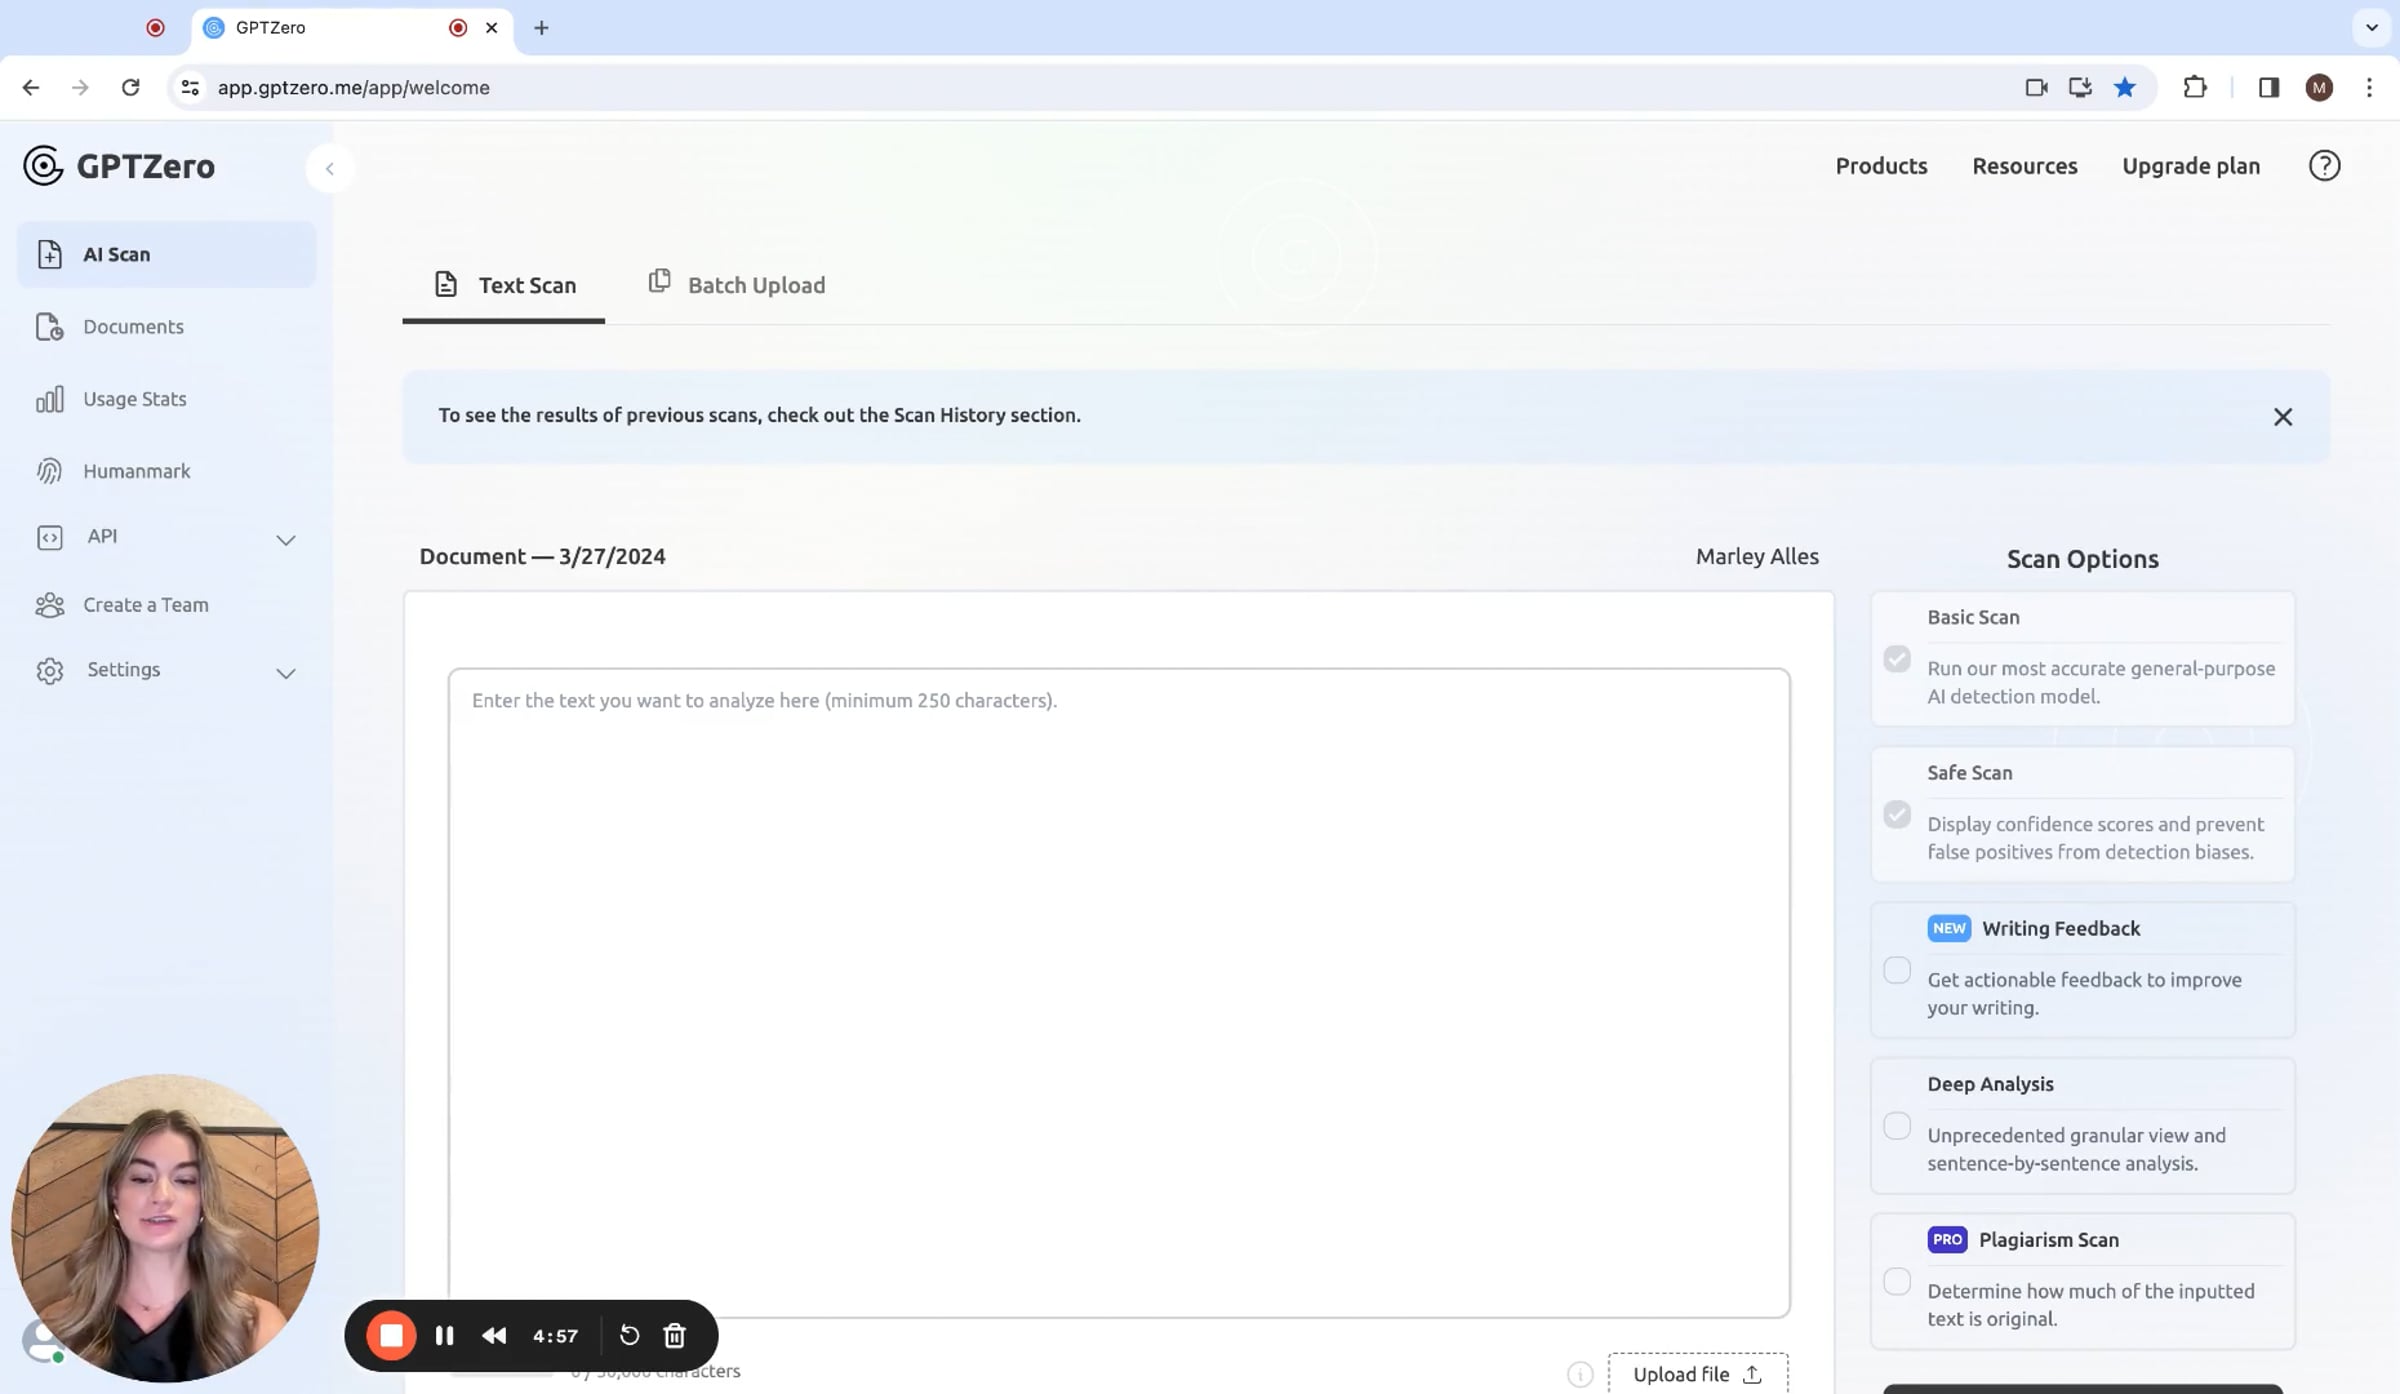Go forward in browser history
Image resolution: width=2400 pixels, height=1394 pixels.
coord(80,88)
